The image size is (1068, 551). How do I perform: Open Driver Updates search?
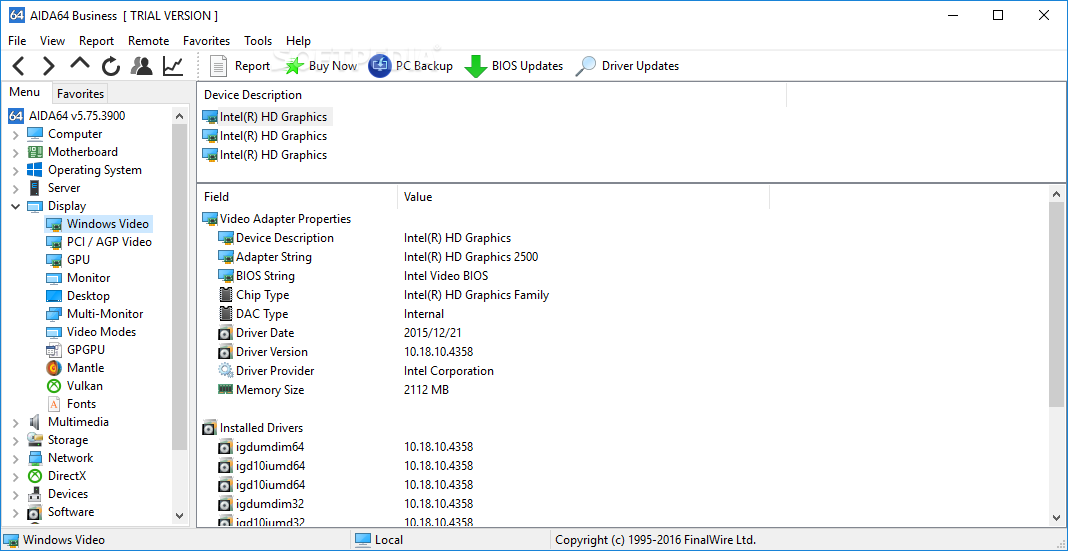click(627, 66)
